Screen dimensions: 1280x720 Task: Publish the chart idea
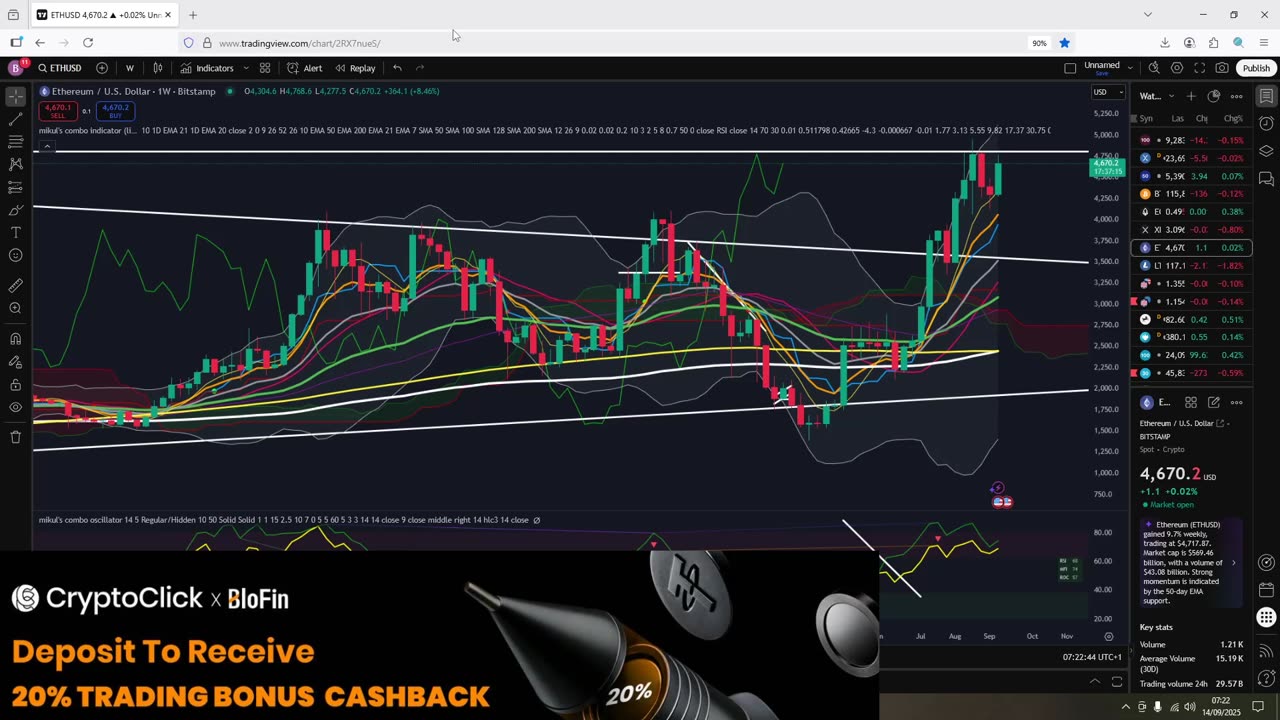coord(1256,68)
